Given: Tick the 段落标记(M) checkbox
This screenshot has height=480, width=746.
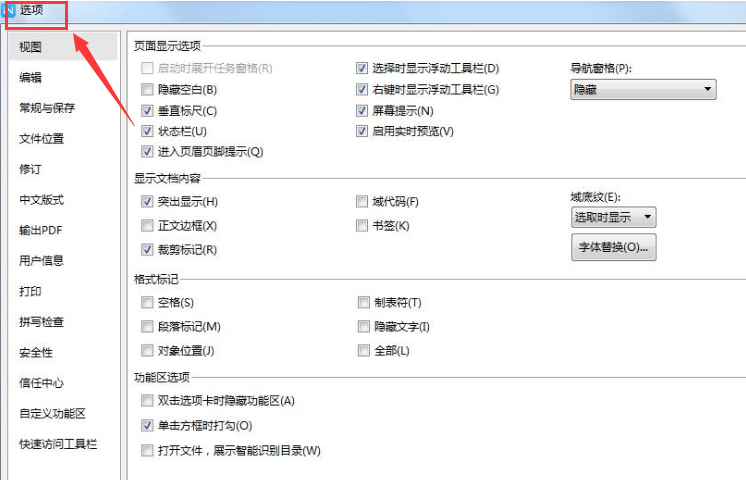Looking at the screenshot, I should (147, 326).
